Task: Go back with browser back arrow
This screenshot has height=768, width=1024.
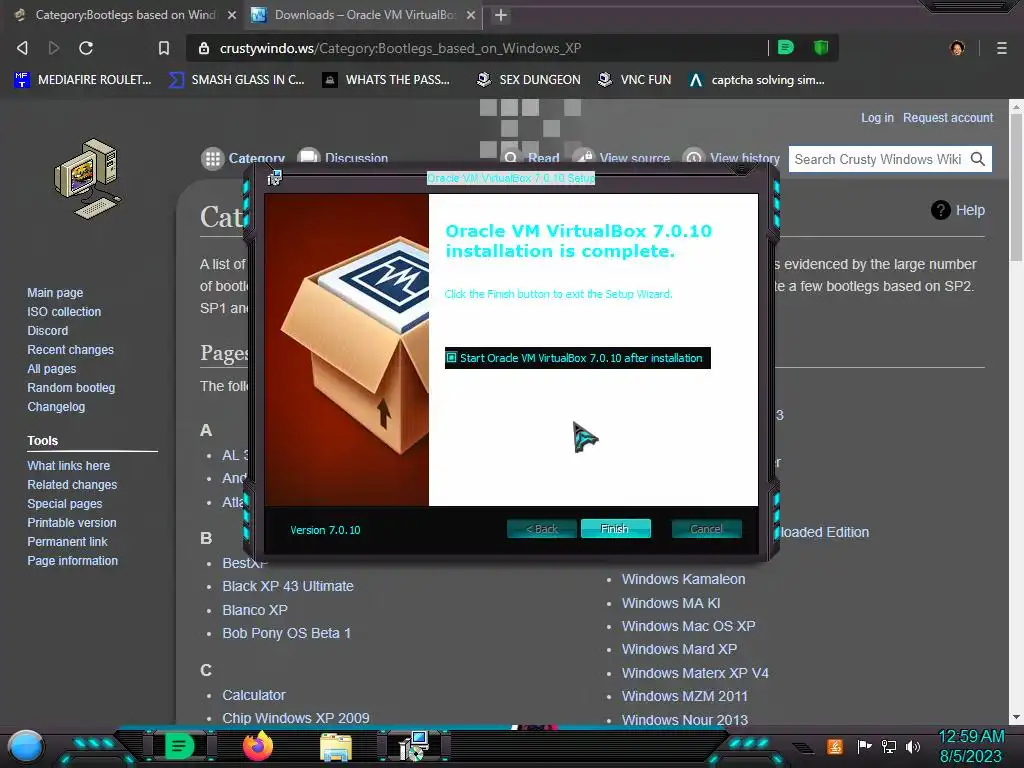Action: (22, 48)
